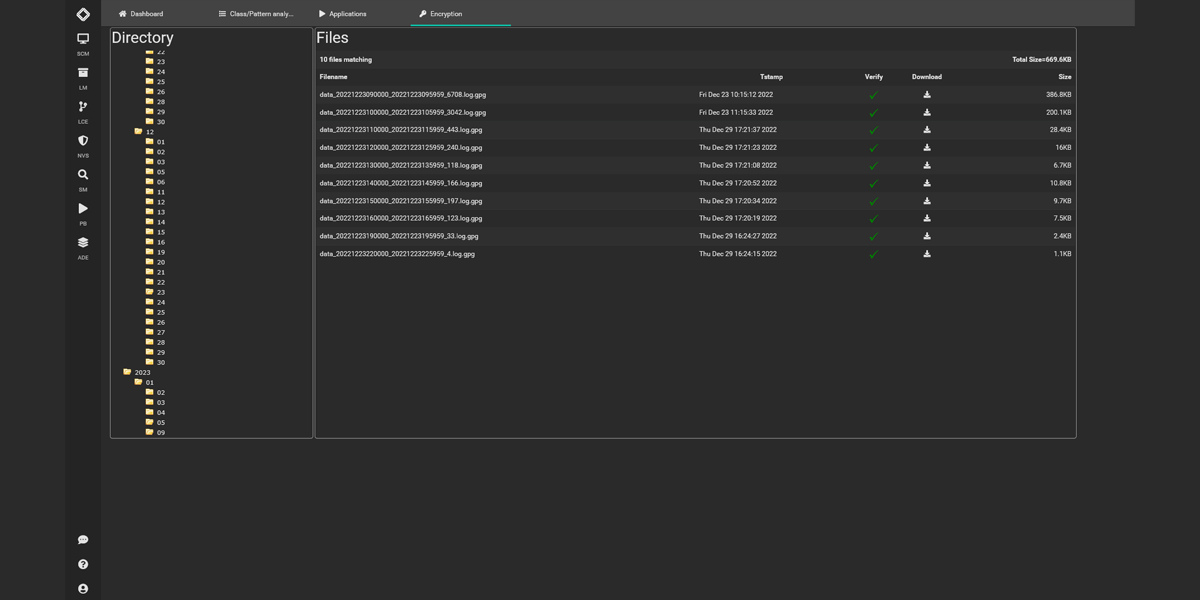Open the user account icon
Viewport: 1200px width, 600px height.
[x=82, y=588]
